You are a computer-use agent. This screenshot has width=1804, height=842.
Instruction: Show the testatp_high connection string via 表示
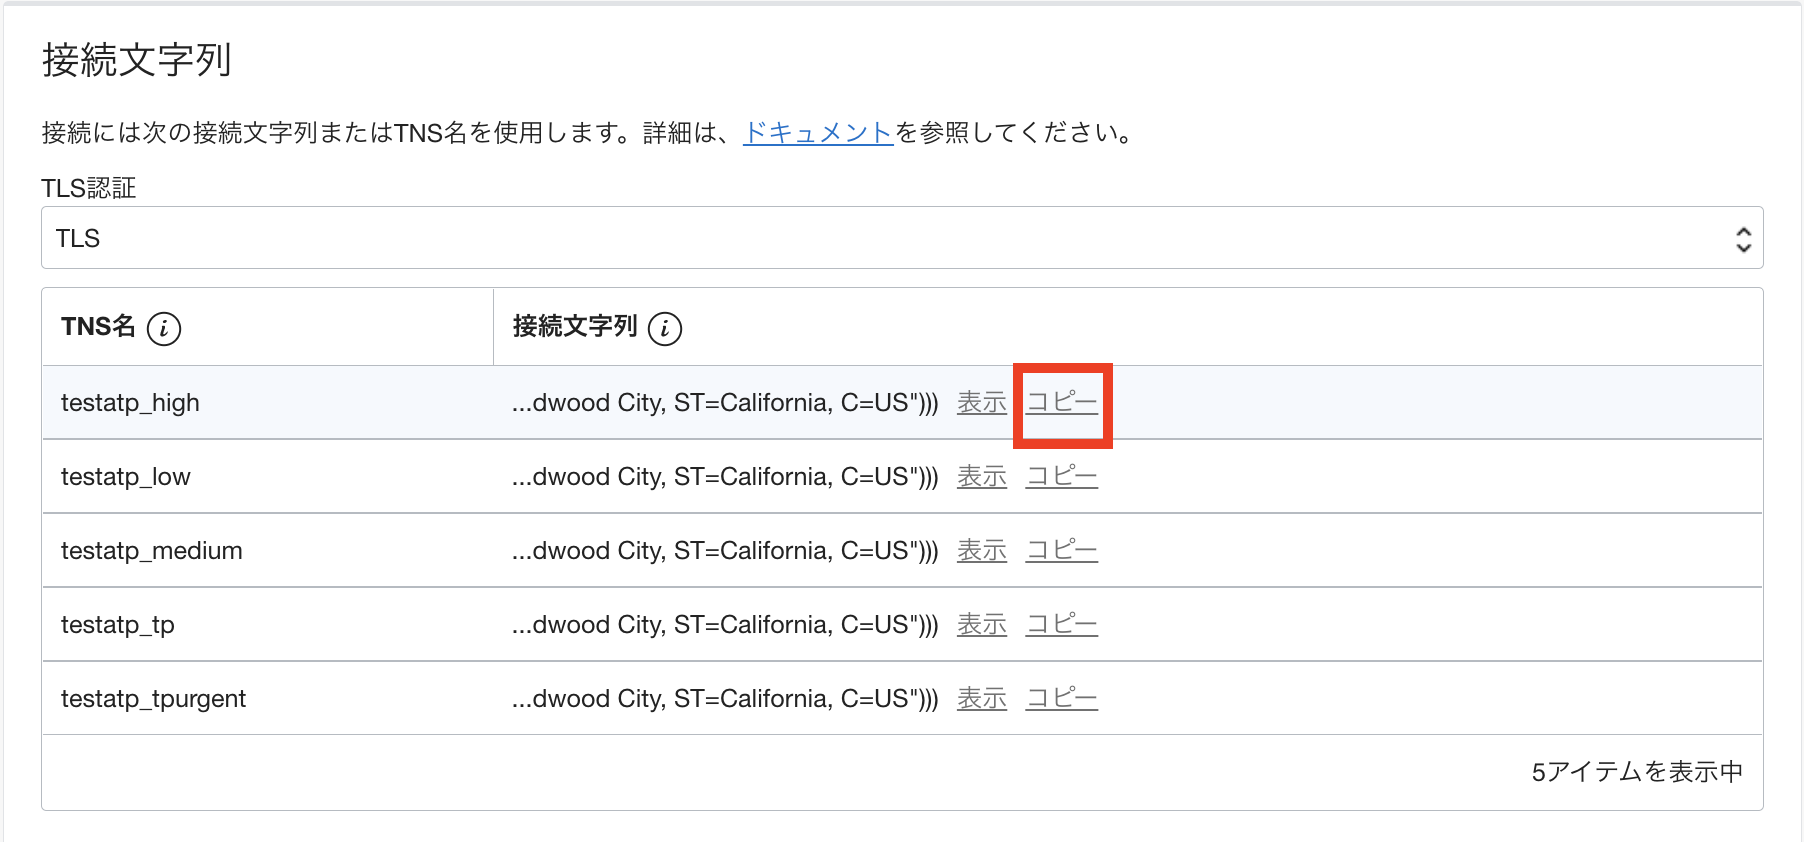point(981,402)
